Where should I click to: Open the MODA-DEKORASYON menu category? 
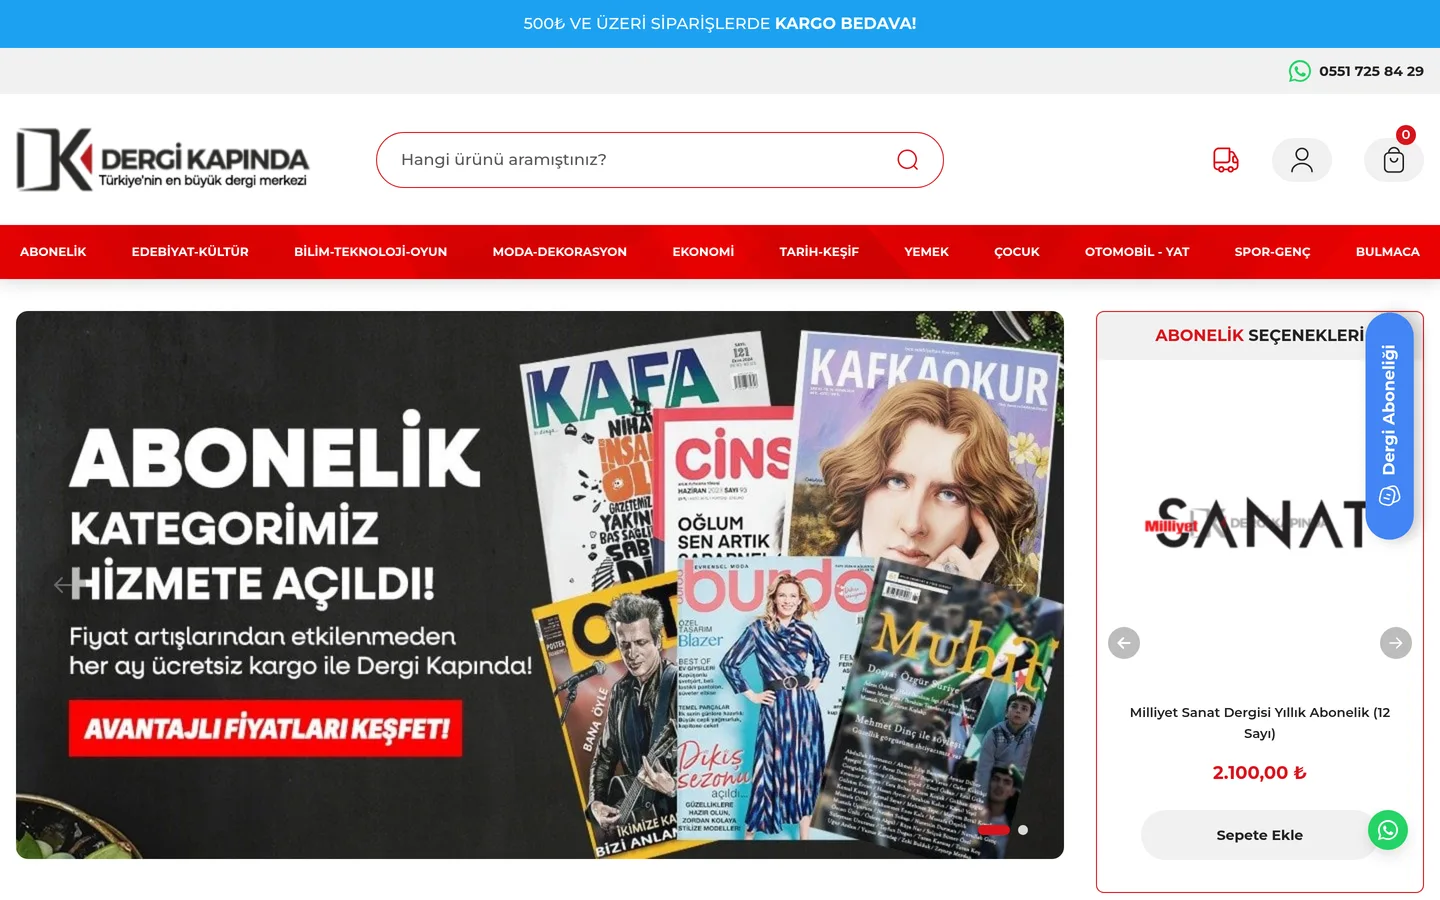pos(560,252)
